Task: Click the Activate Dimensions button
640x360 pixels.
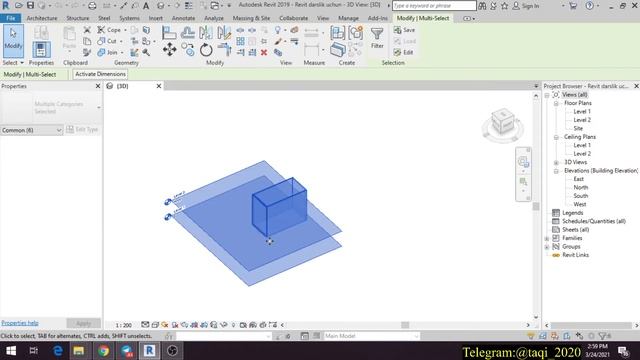Action: 100,74
